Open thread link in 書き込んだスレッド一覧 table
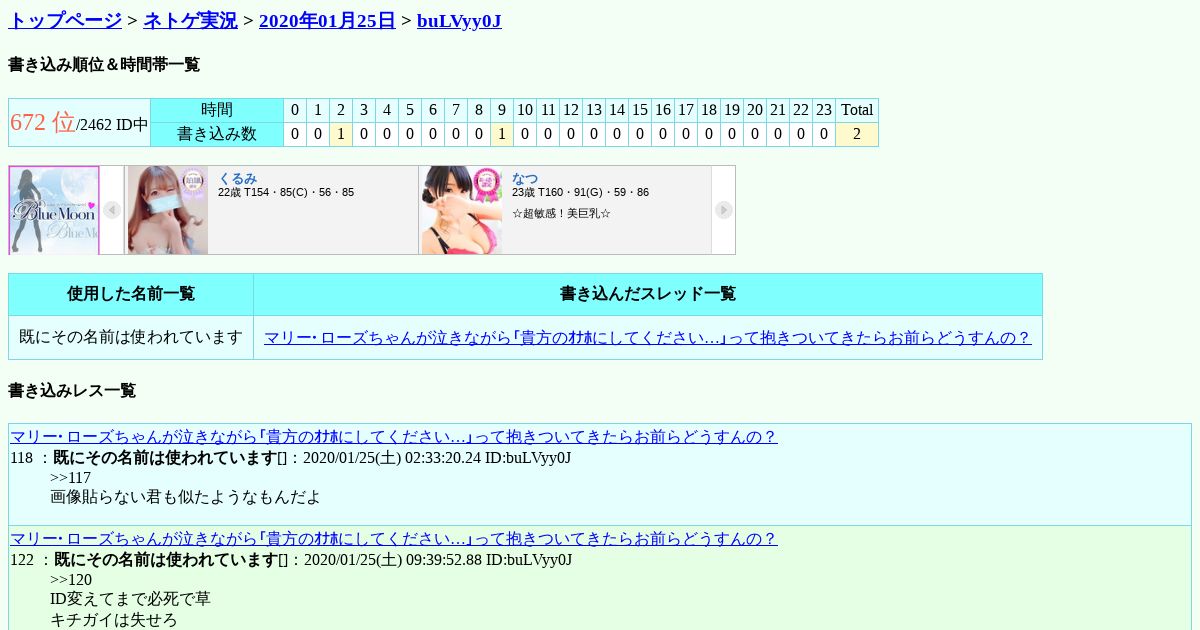Viewport: 1200px width, 630px height. [x=647, y=338]
